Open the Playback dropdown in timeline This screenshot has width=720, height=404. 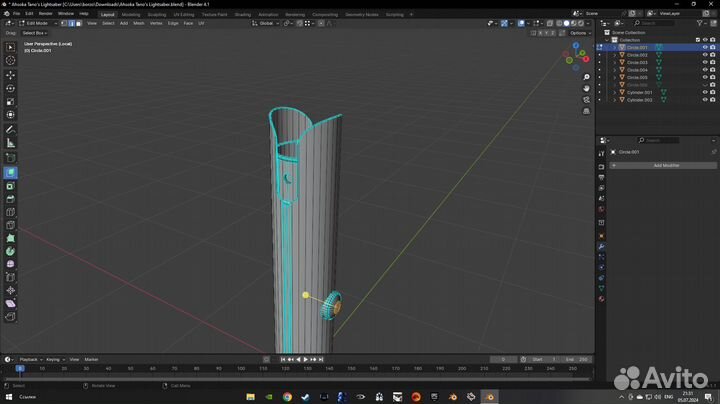coord(31,359)
